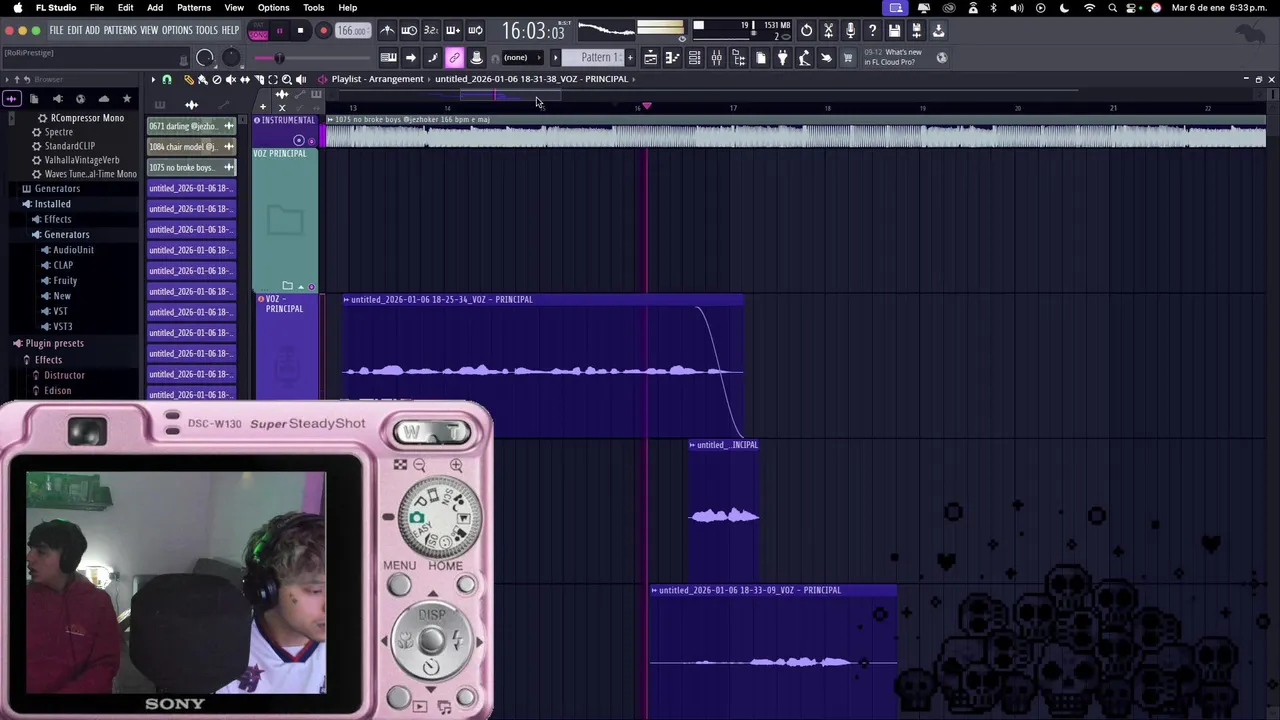Open the TOOLS menu in FL toolbar
Viewport: 1280px width, 720px height.
pyautogui.click(x=207, y=31)
